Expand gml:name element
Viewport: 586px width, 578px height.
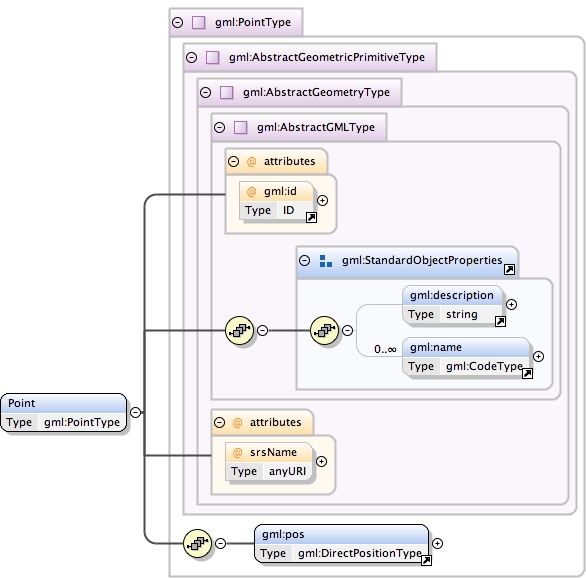(x=539, y=356)
